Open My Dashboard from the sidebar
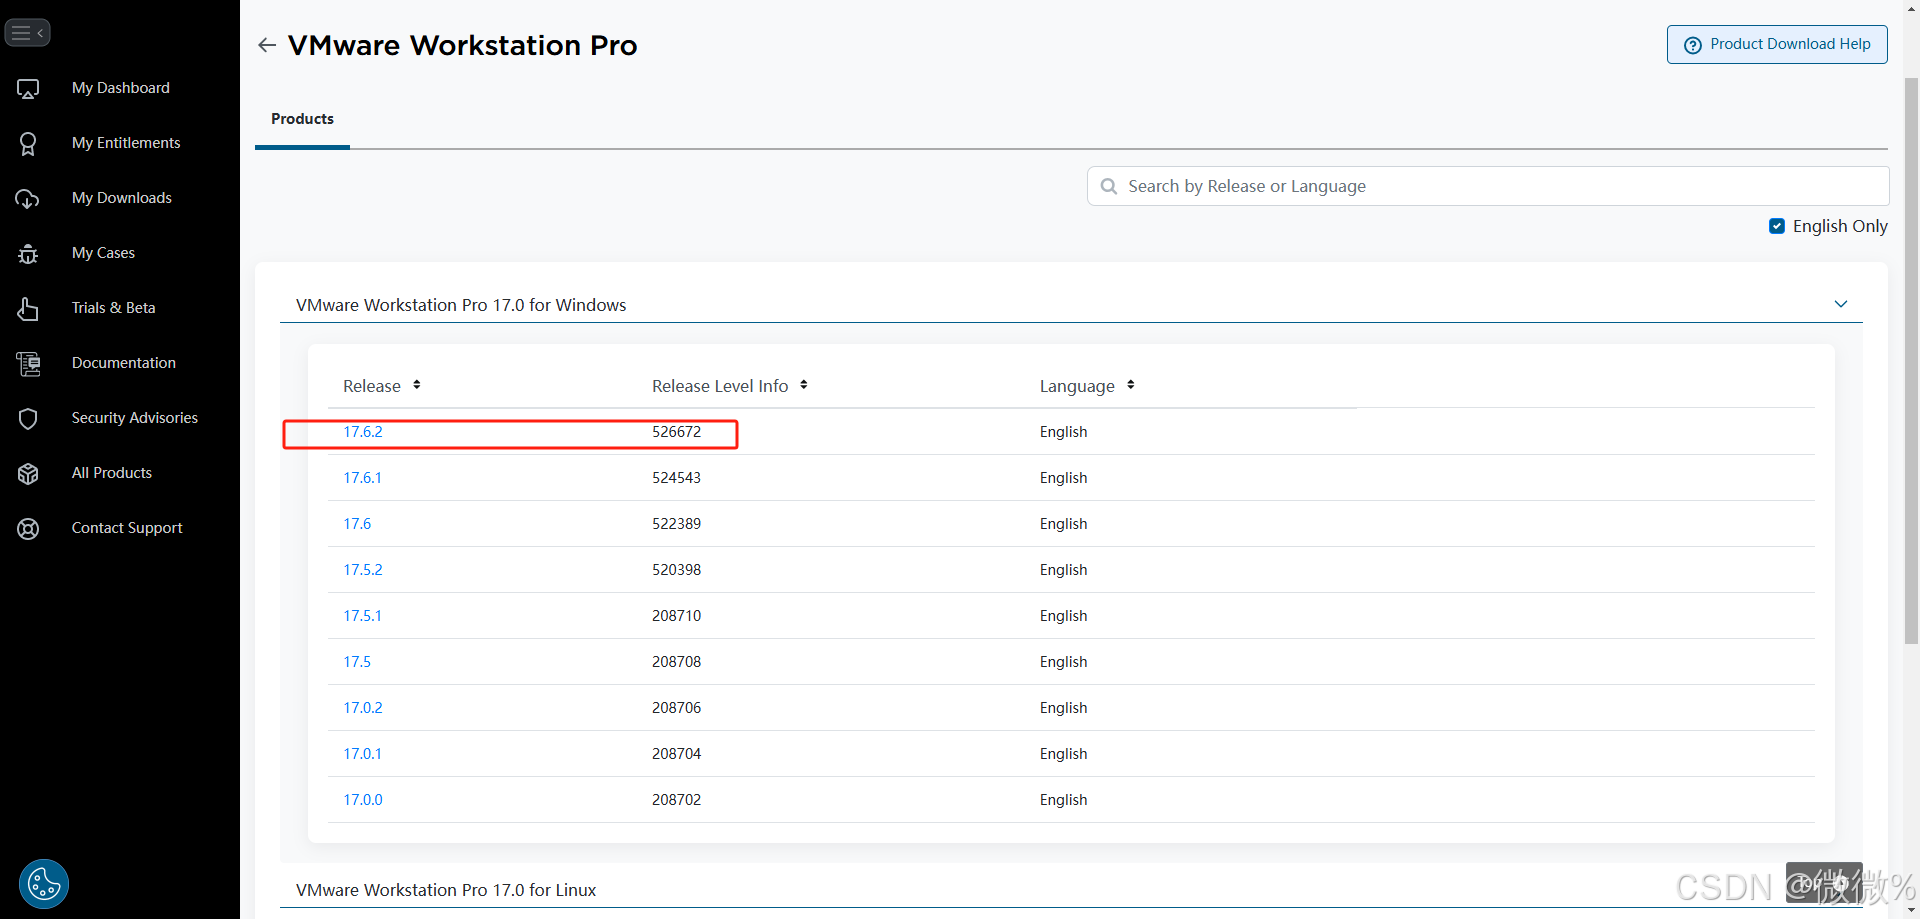The width and height of the screenshot is (1920, 919). coord(121,88)
